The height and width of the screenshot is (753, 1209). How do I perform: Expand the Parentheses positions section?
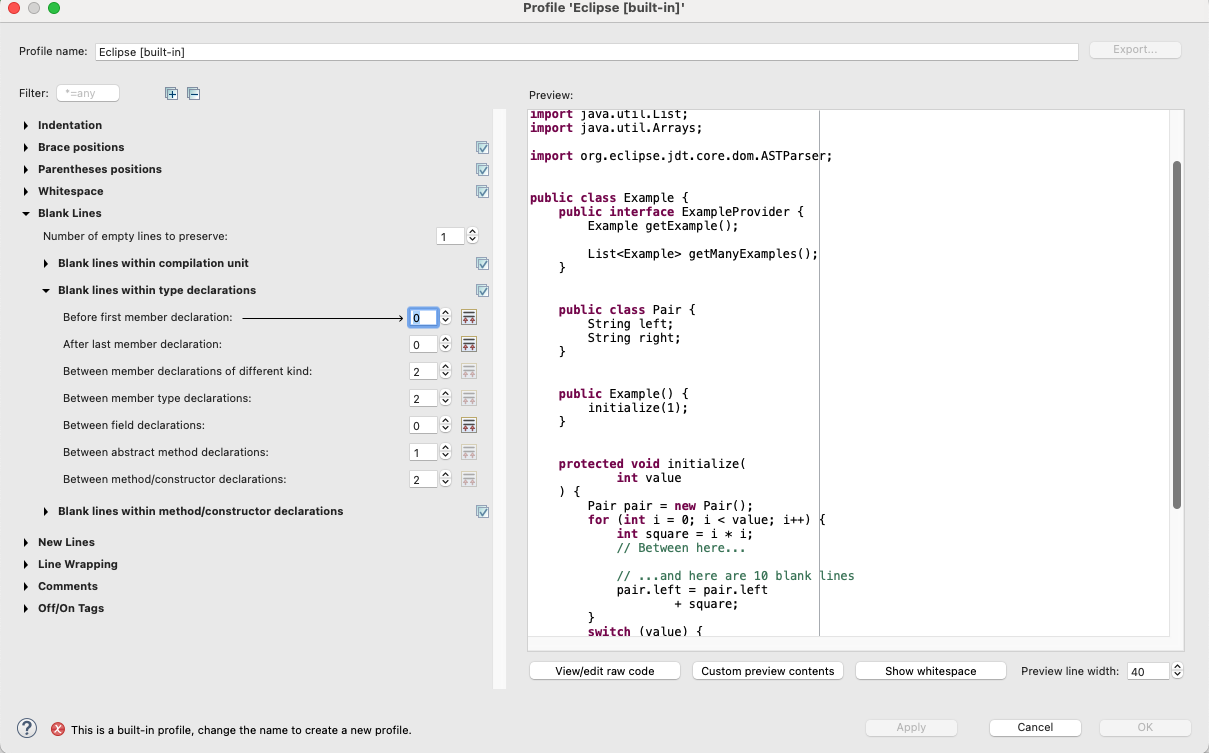26,169
